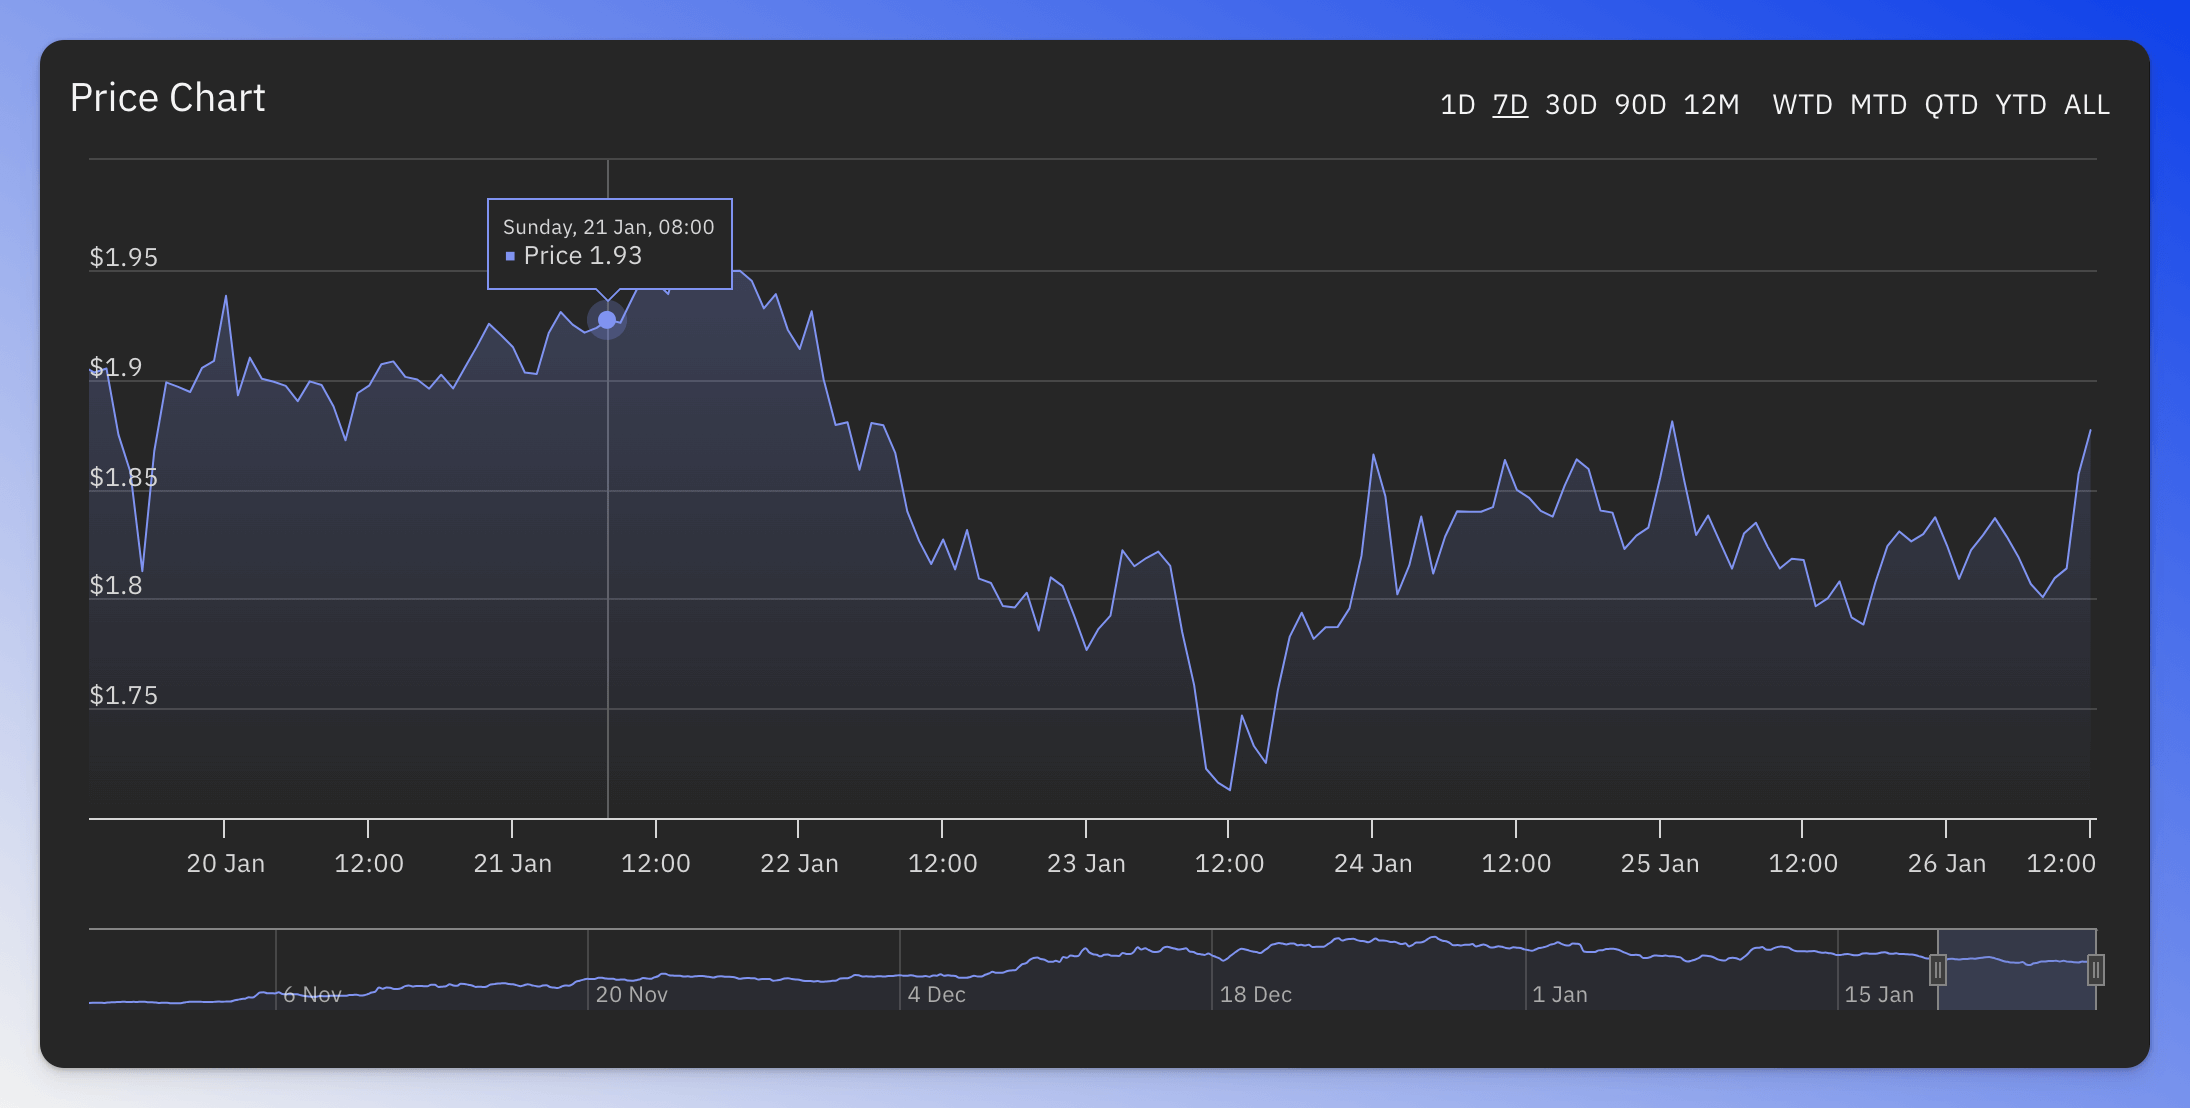The height and width of the screenshot is (1108, 2190).
Task: Show 12M price history
Action: point(1711,105)
